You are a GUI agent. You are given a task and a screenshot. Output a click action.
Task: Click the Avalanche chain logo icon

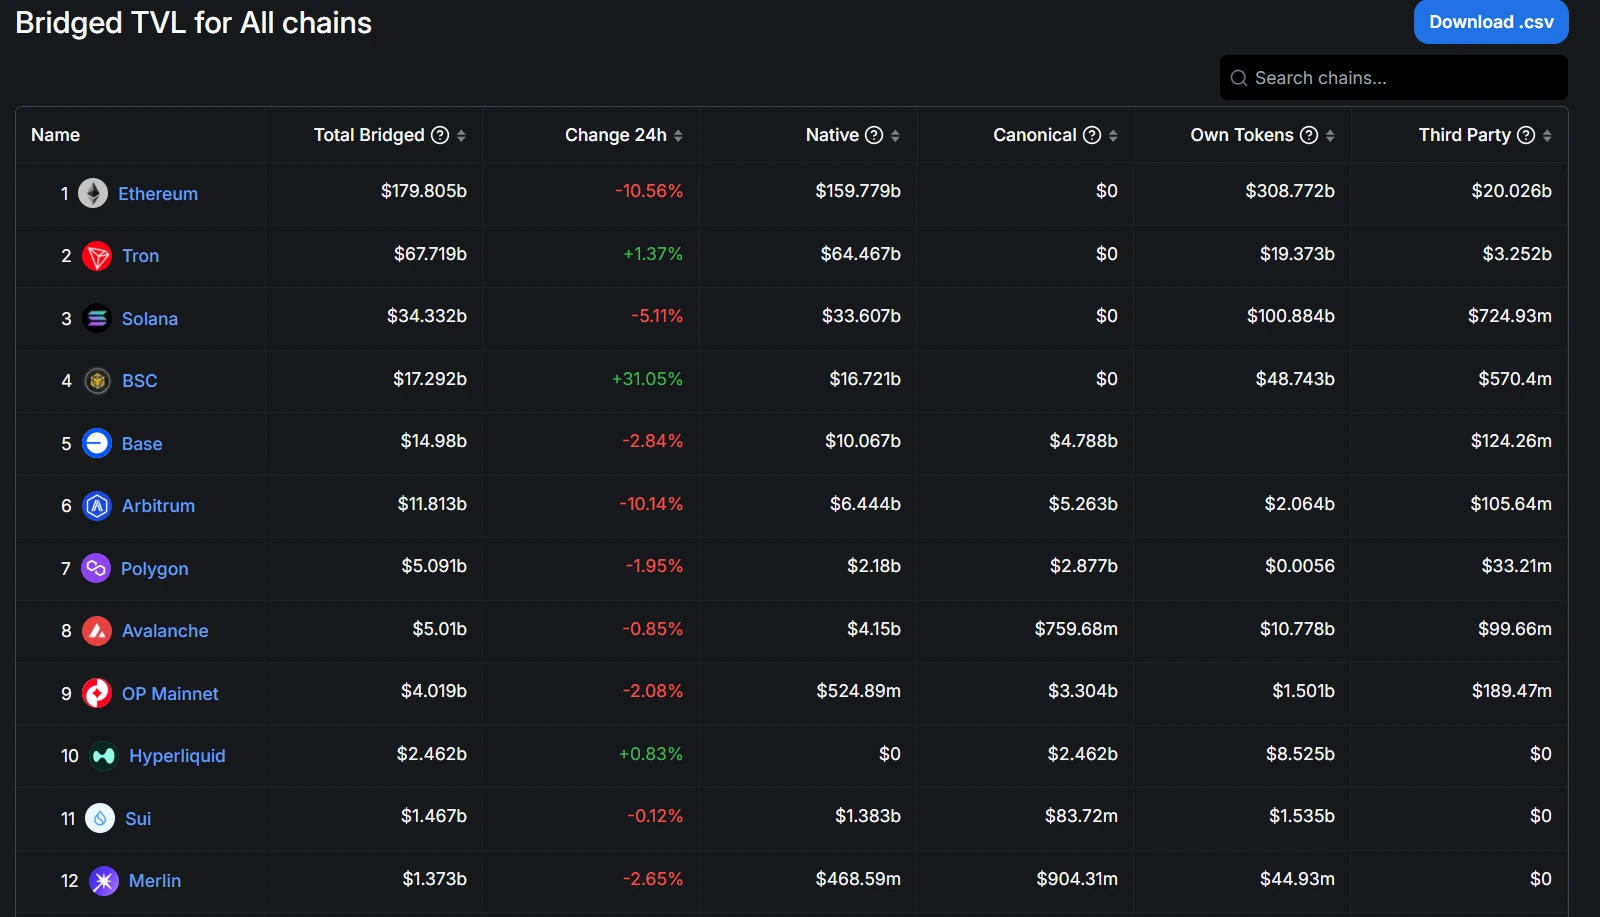[x=97, y=631]
